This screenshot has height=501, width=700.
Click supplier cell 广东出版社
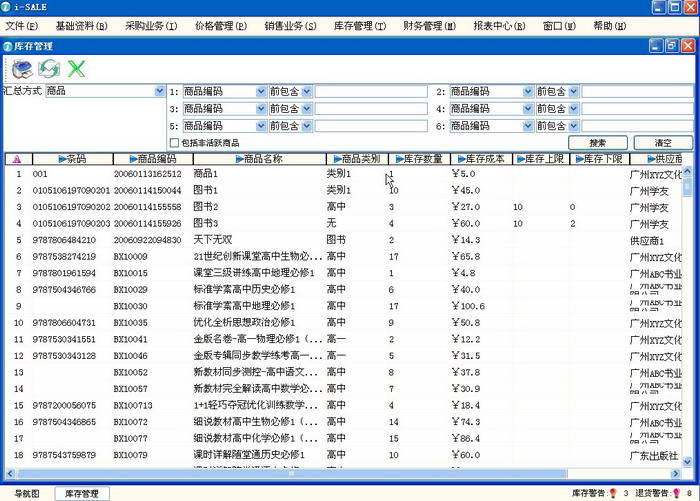[654, 455]
